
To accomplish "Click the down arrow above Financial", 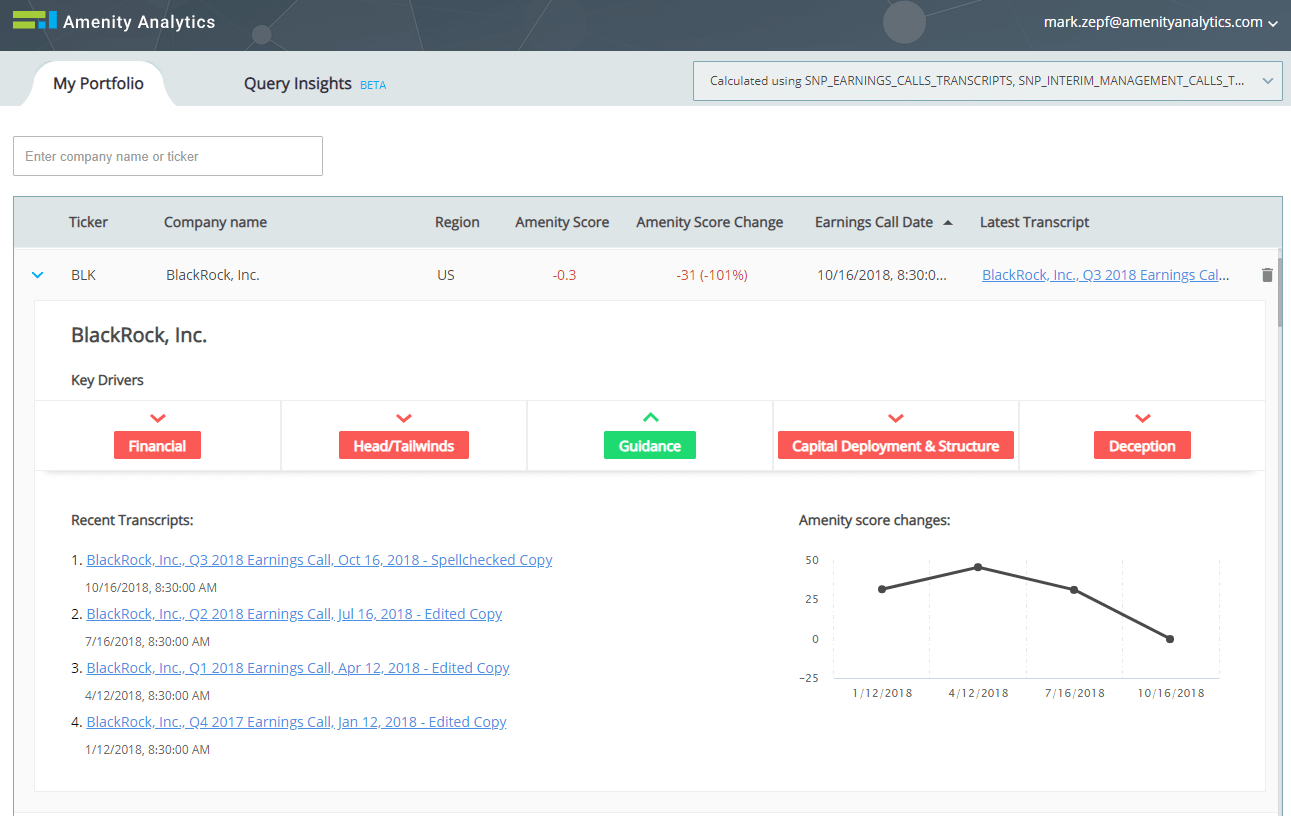I will click(157, 418).
